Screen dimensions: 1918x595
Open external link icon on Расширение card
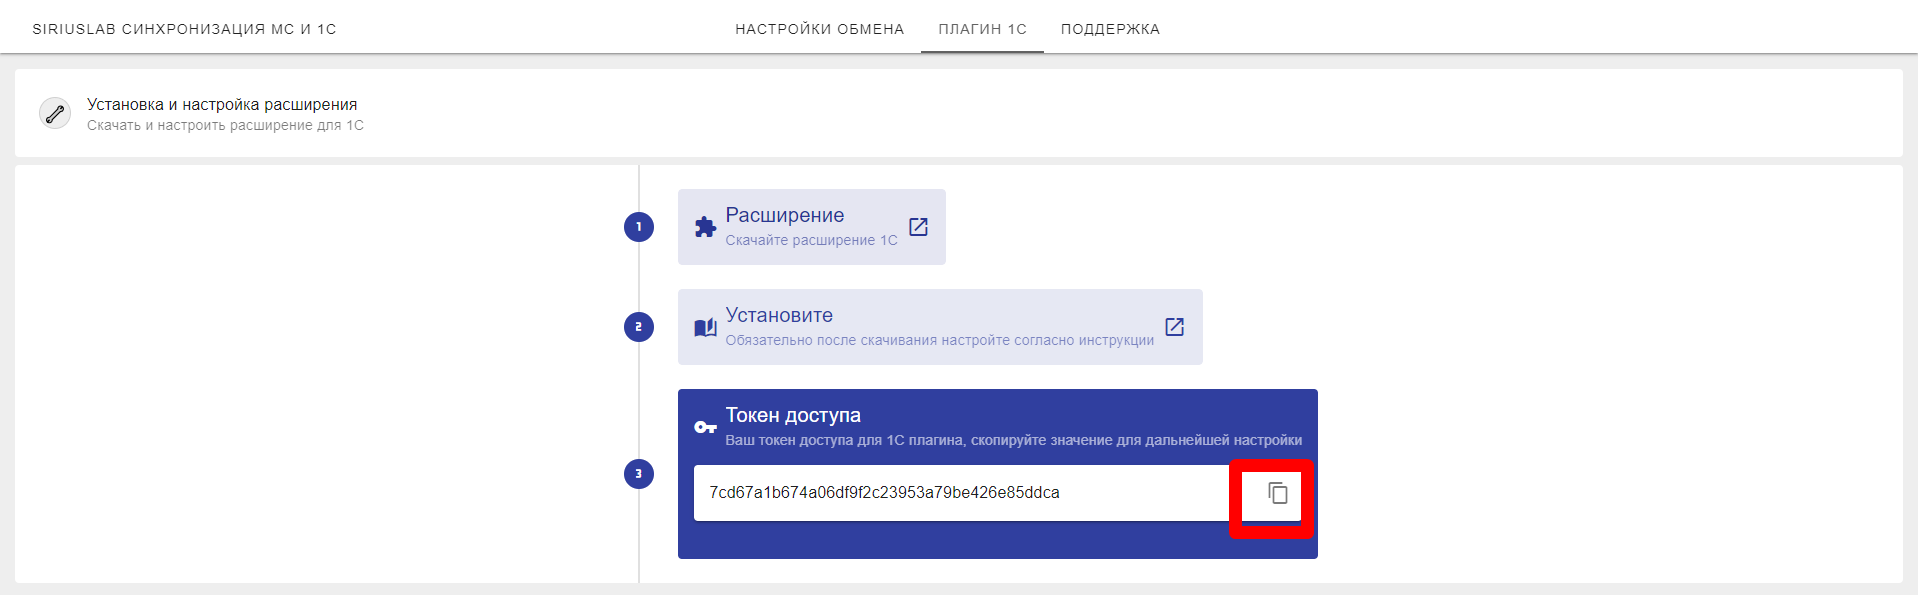[918, 227]
